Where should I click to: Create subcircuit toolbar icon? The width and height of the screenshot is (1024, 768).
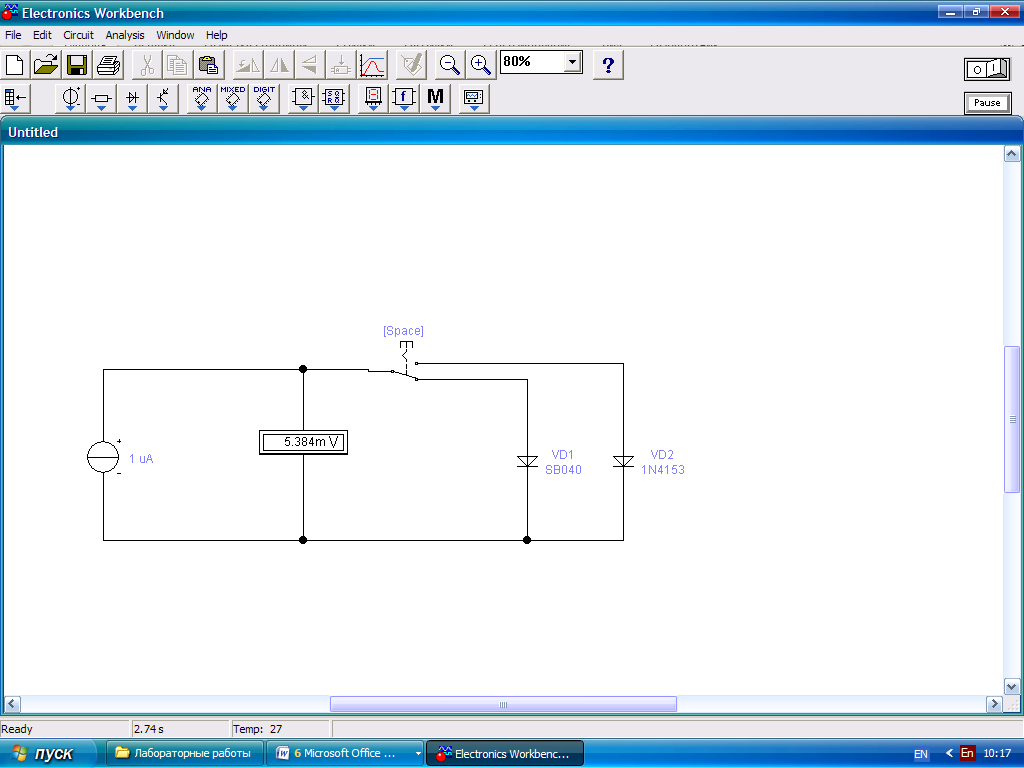pos(340,65)
